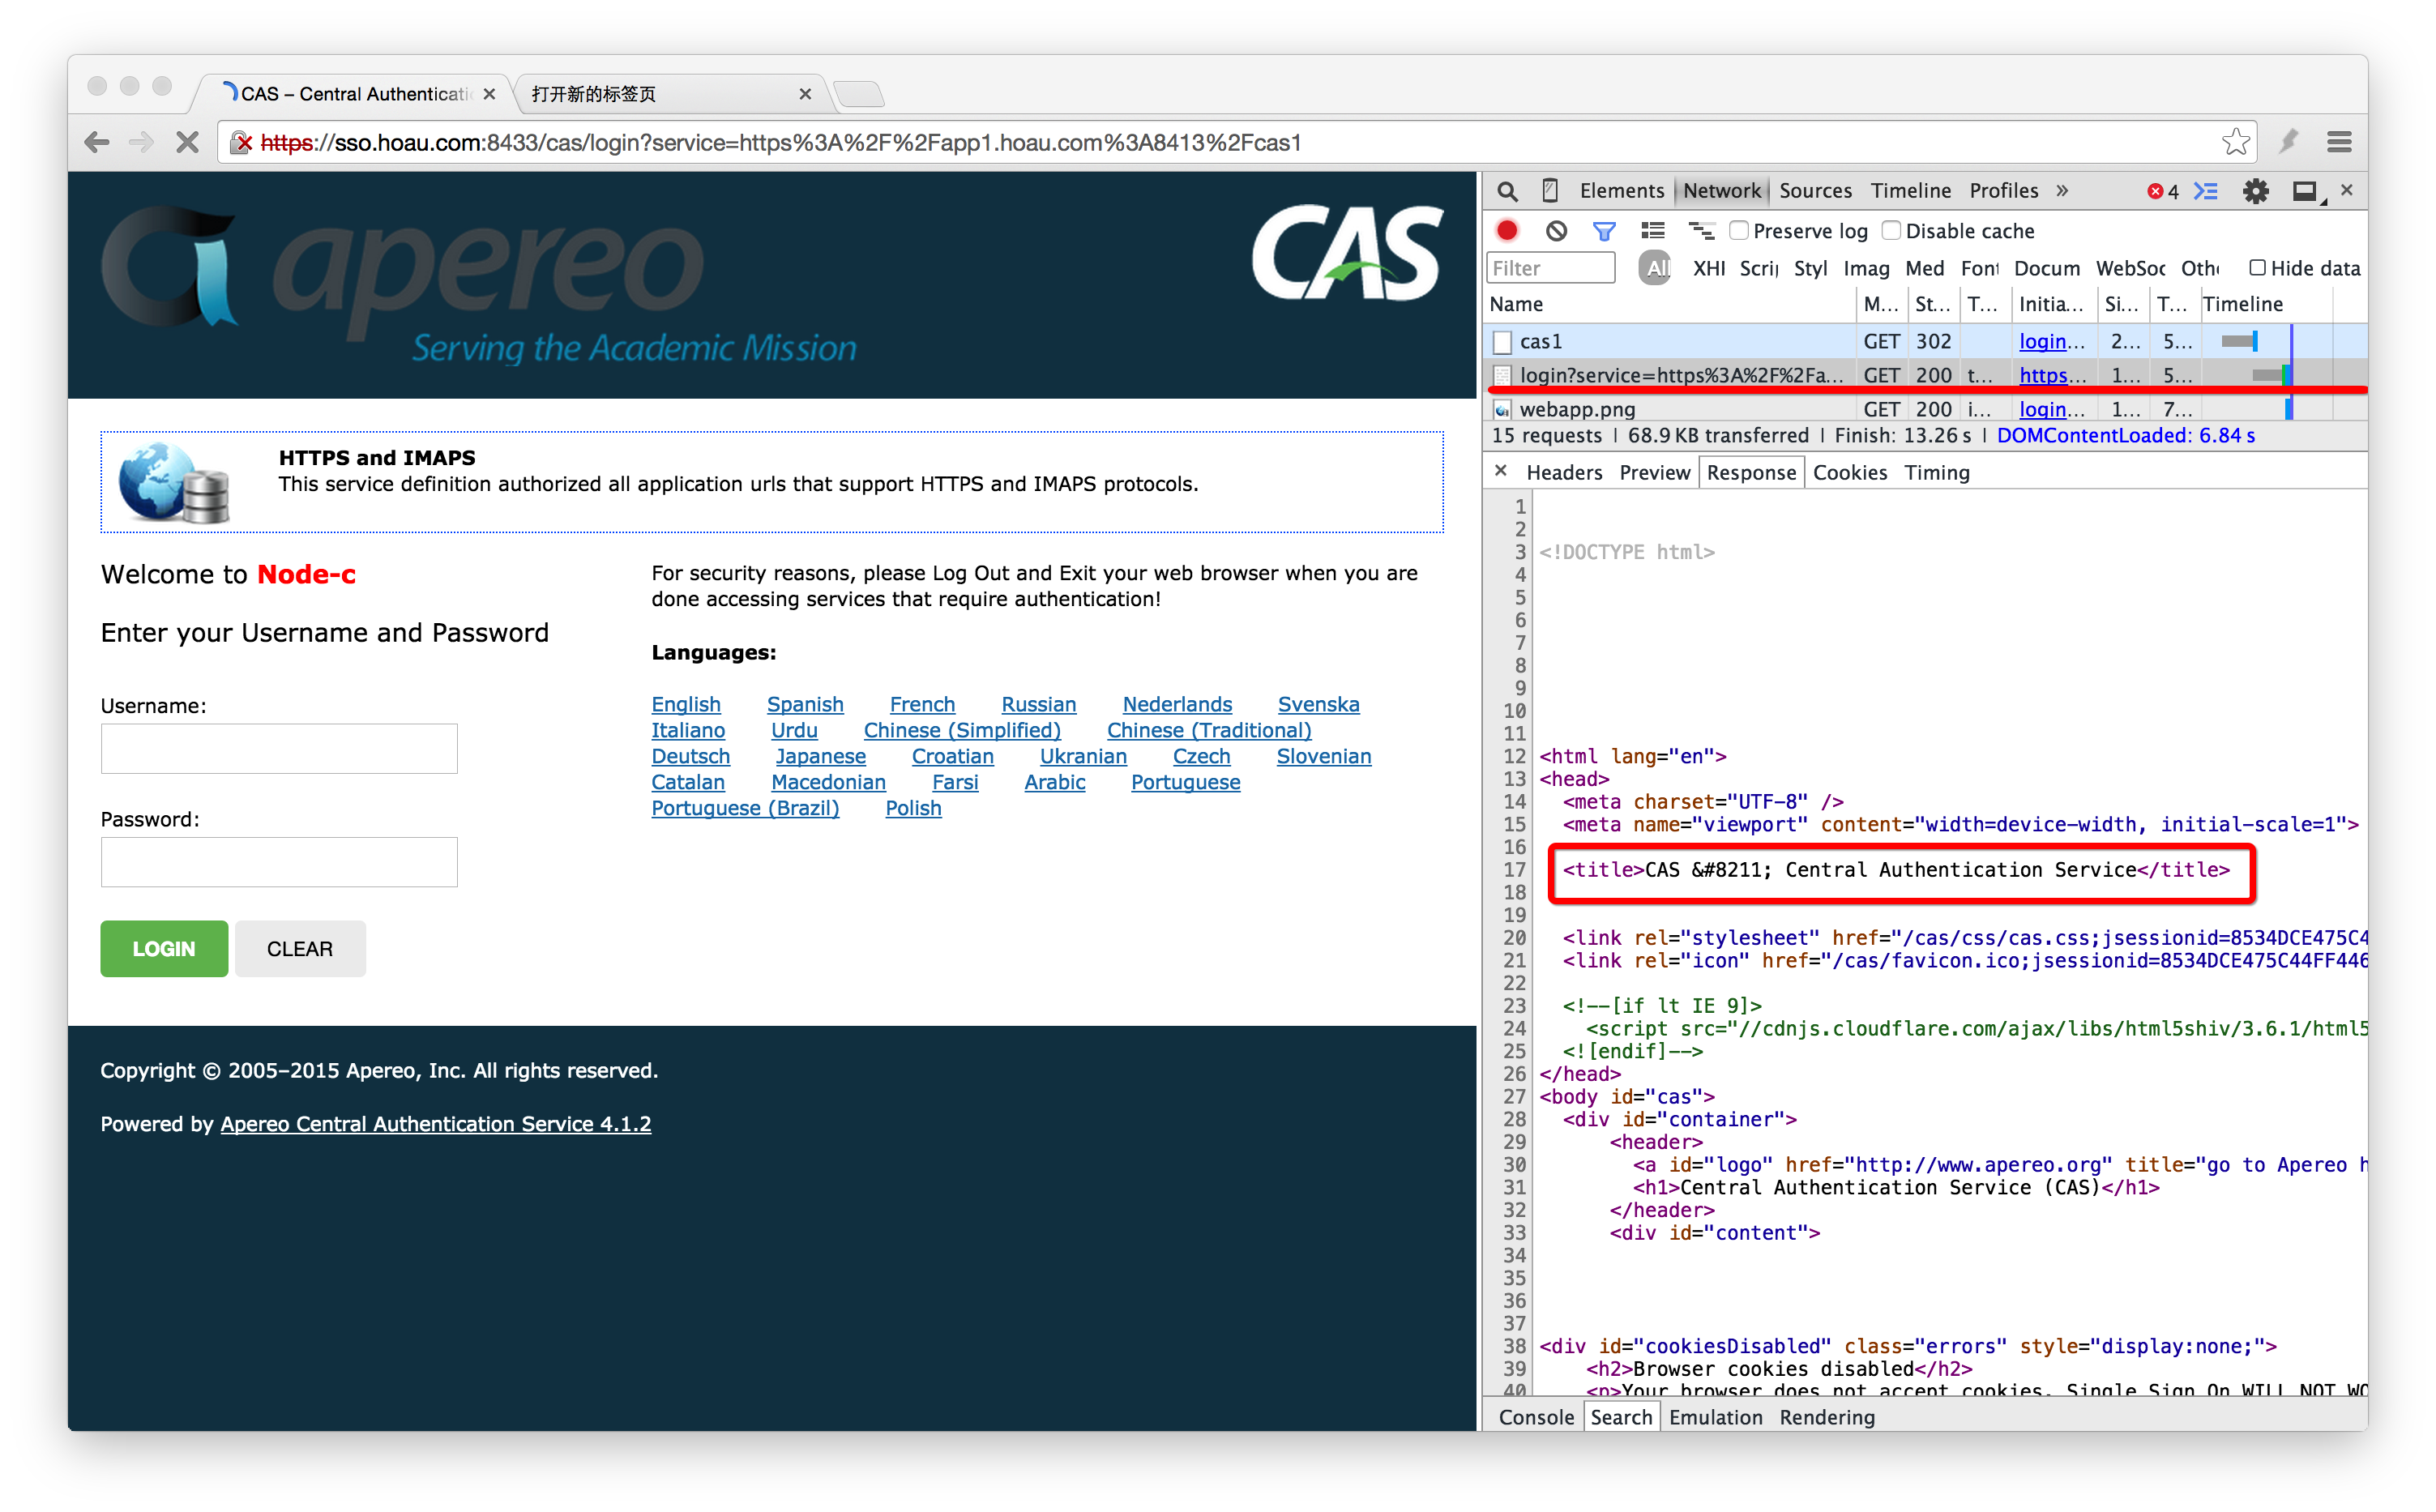Click the DevTools inspect element magnifier
The height and width of the screenshot is (1512, 2436).
point(1508,191)
